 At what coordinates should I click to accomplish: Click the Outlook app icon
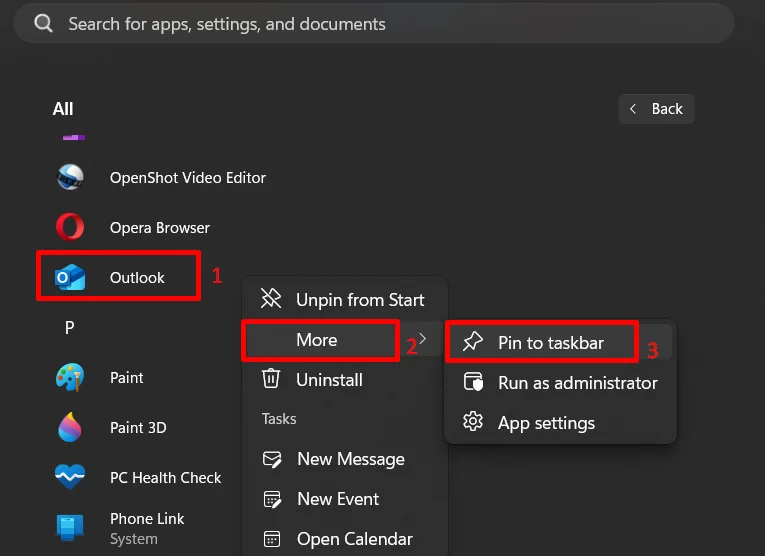[x=70, y=277]
